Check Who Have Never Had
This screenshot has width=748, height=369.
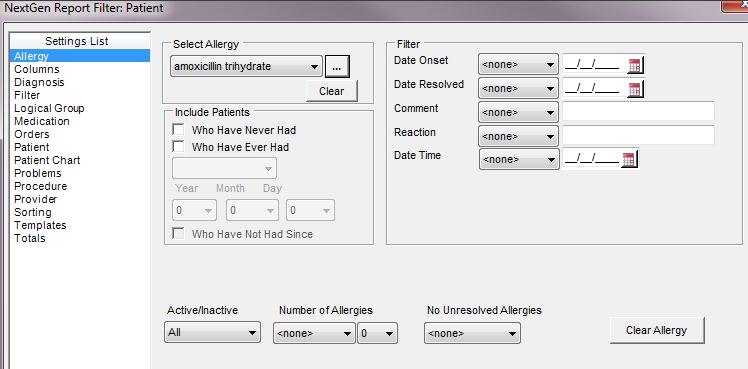pyautogui.click(x=178, y=130)
